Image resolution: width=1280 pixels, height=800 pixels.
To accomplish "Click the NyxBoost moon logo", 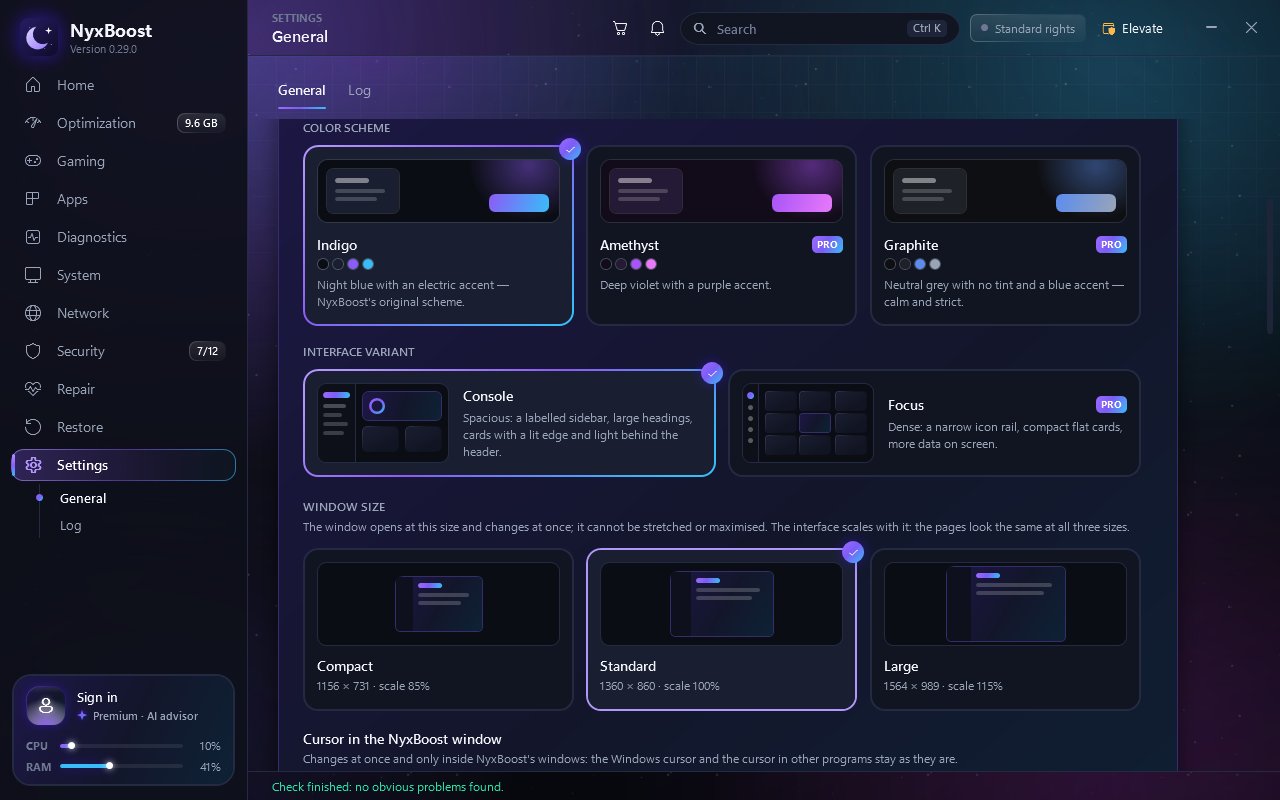I will tap(39, 38).
